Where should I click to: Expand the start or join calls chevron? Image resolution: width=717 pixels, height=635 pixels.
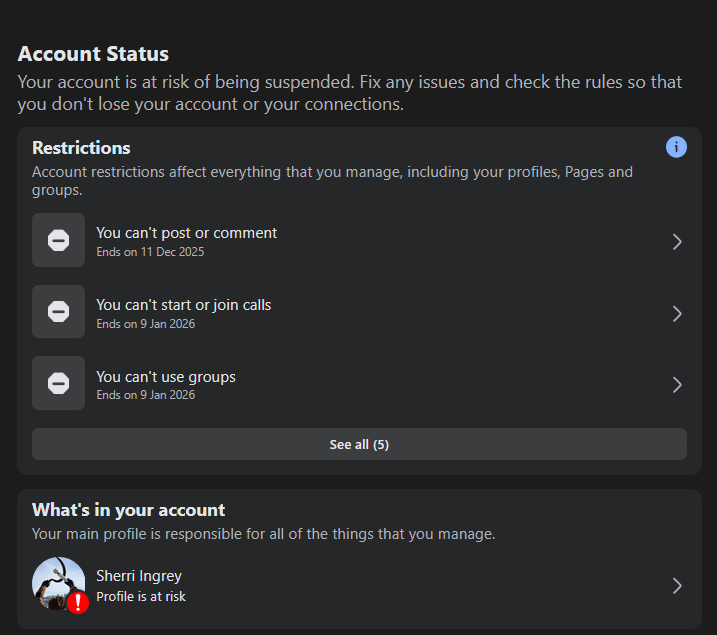[677, 313]
